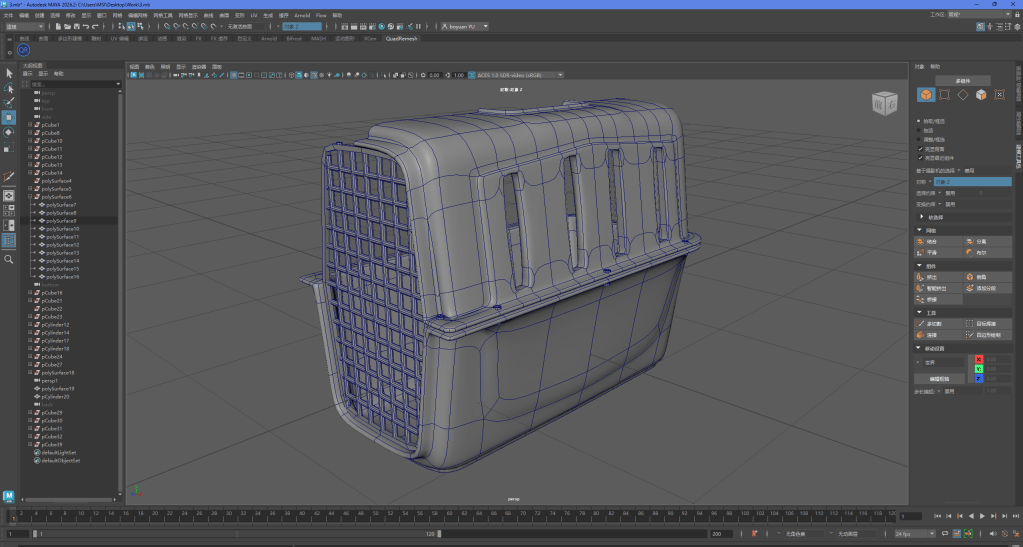
Task: Click the red X axis swatch
Action: coord(979,359)
